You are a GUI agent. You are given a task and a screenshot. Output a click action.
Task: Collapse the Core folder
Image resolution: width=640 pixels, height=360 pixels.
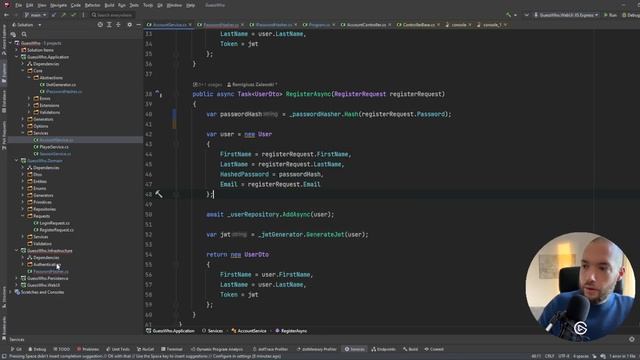pos(23,71)
